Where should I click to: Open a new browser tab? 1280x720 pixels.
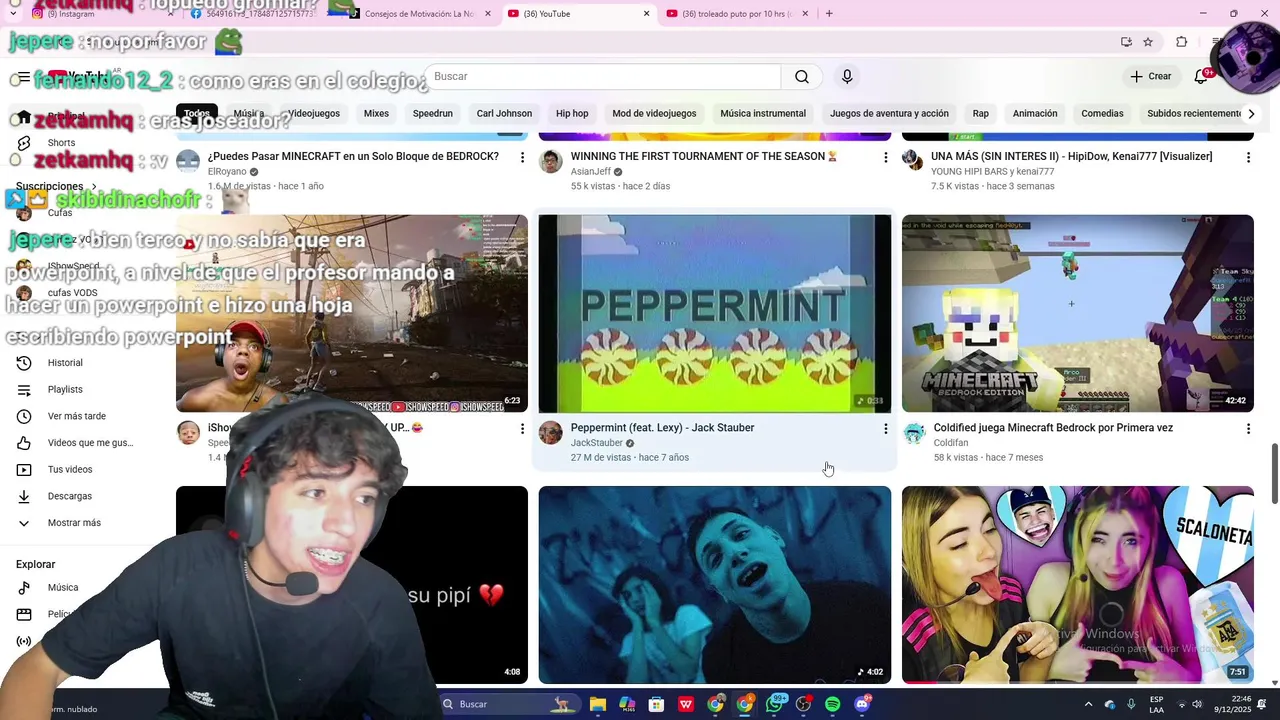[x=829, y=14]
